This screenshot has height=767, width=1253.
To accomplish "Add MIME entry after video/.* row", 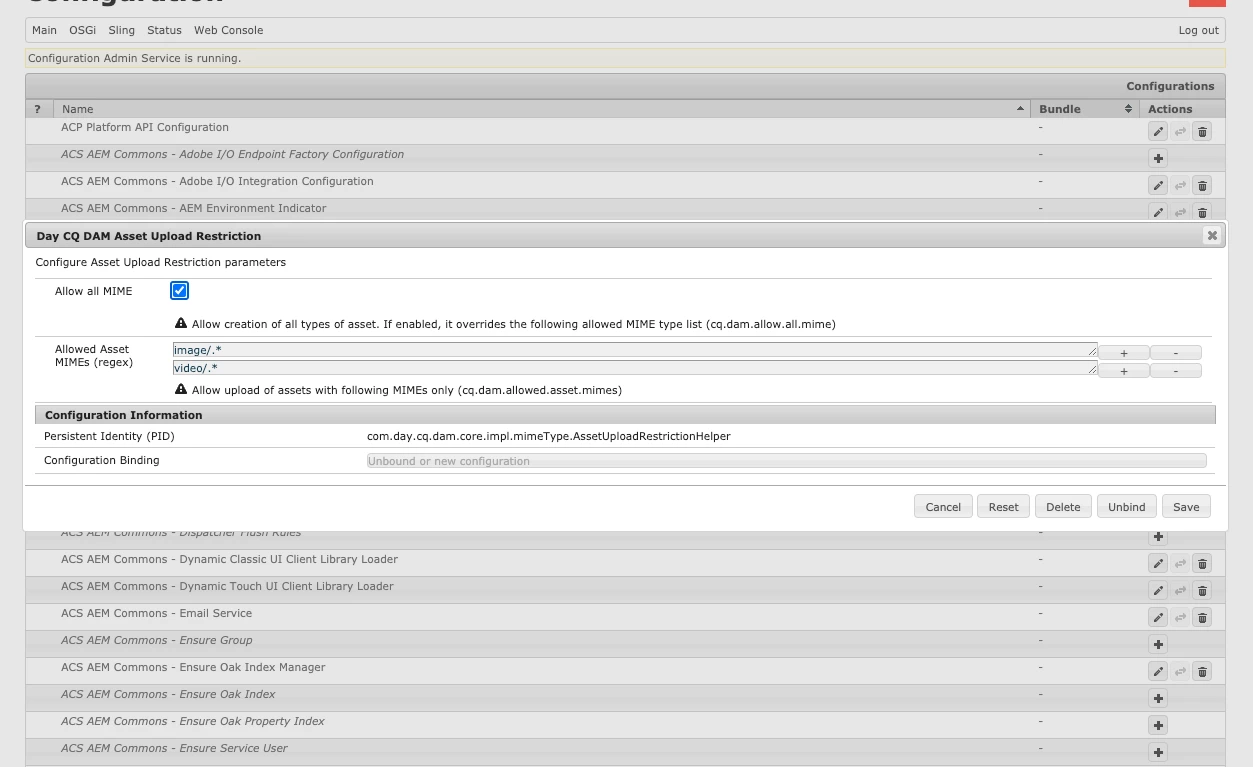I will click(x=1124, y=371).
